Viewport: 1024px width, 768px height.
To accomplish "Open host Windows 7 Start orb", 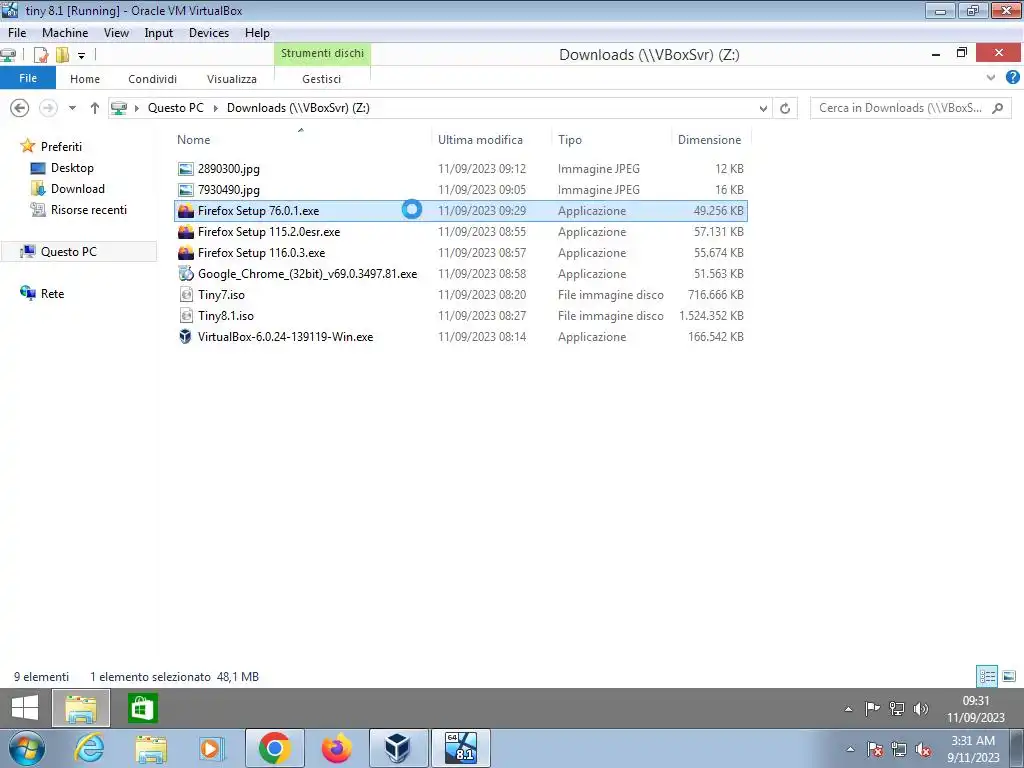I will click(26, 748).
